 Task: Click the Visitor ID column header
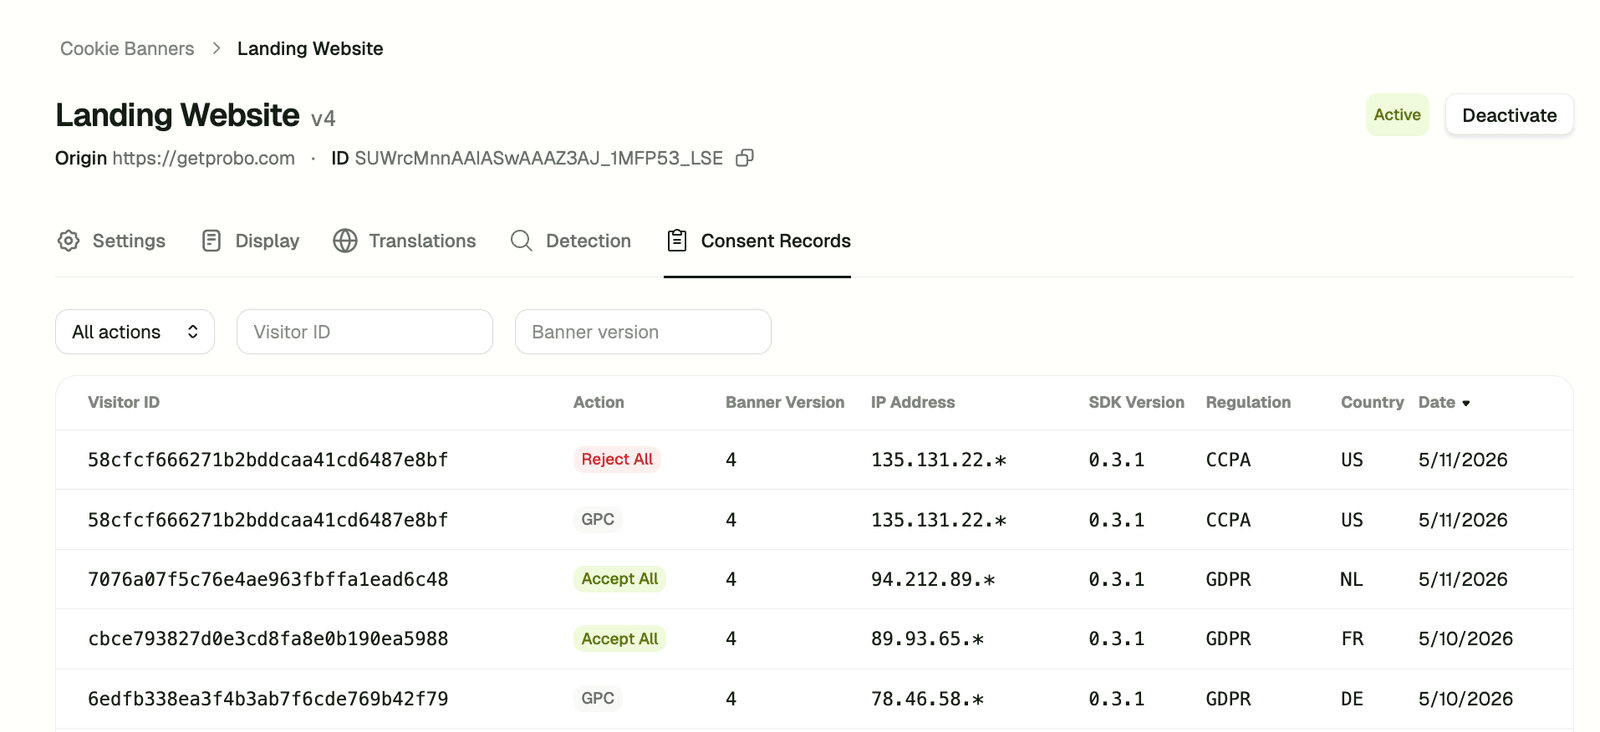124,402
